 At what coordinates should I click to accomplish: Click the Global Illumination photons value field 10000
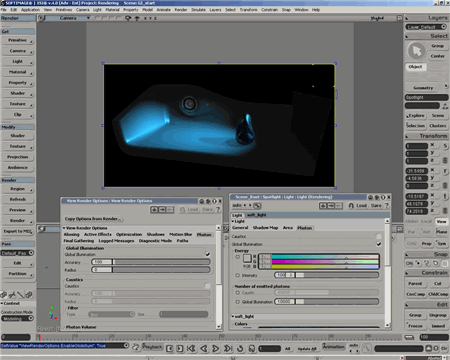(284, 301)
